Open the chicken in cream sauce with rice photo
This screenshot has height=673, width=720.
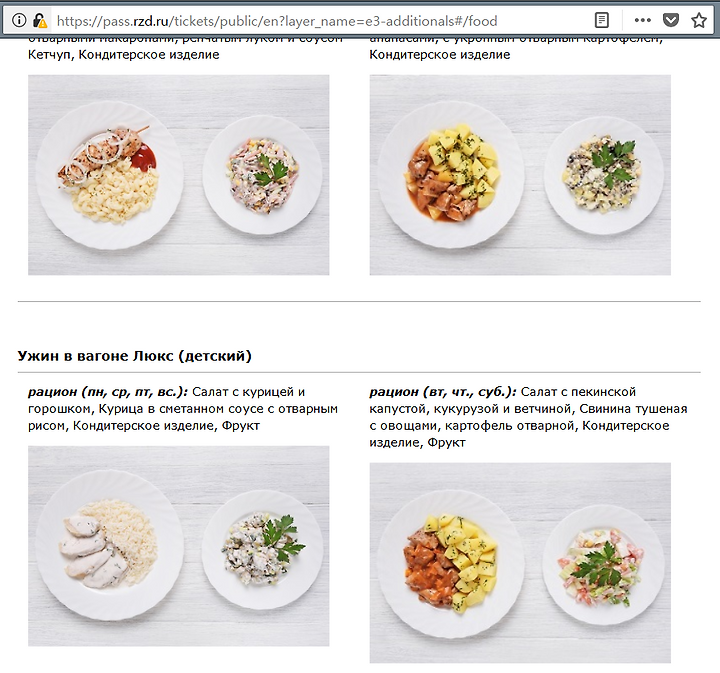179,546
